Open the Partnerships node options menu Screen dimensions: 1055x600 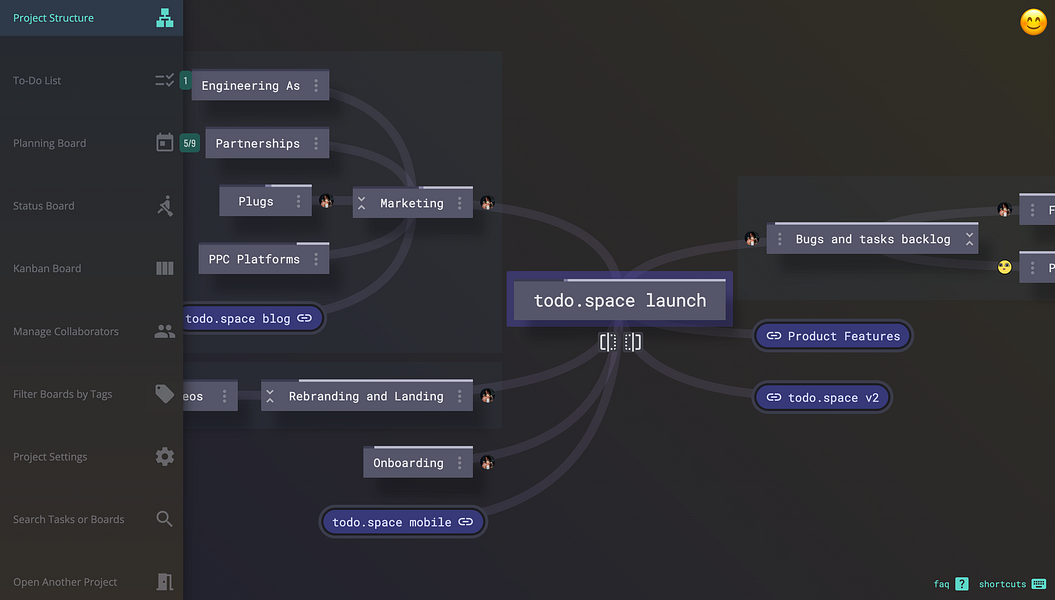316,143
